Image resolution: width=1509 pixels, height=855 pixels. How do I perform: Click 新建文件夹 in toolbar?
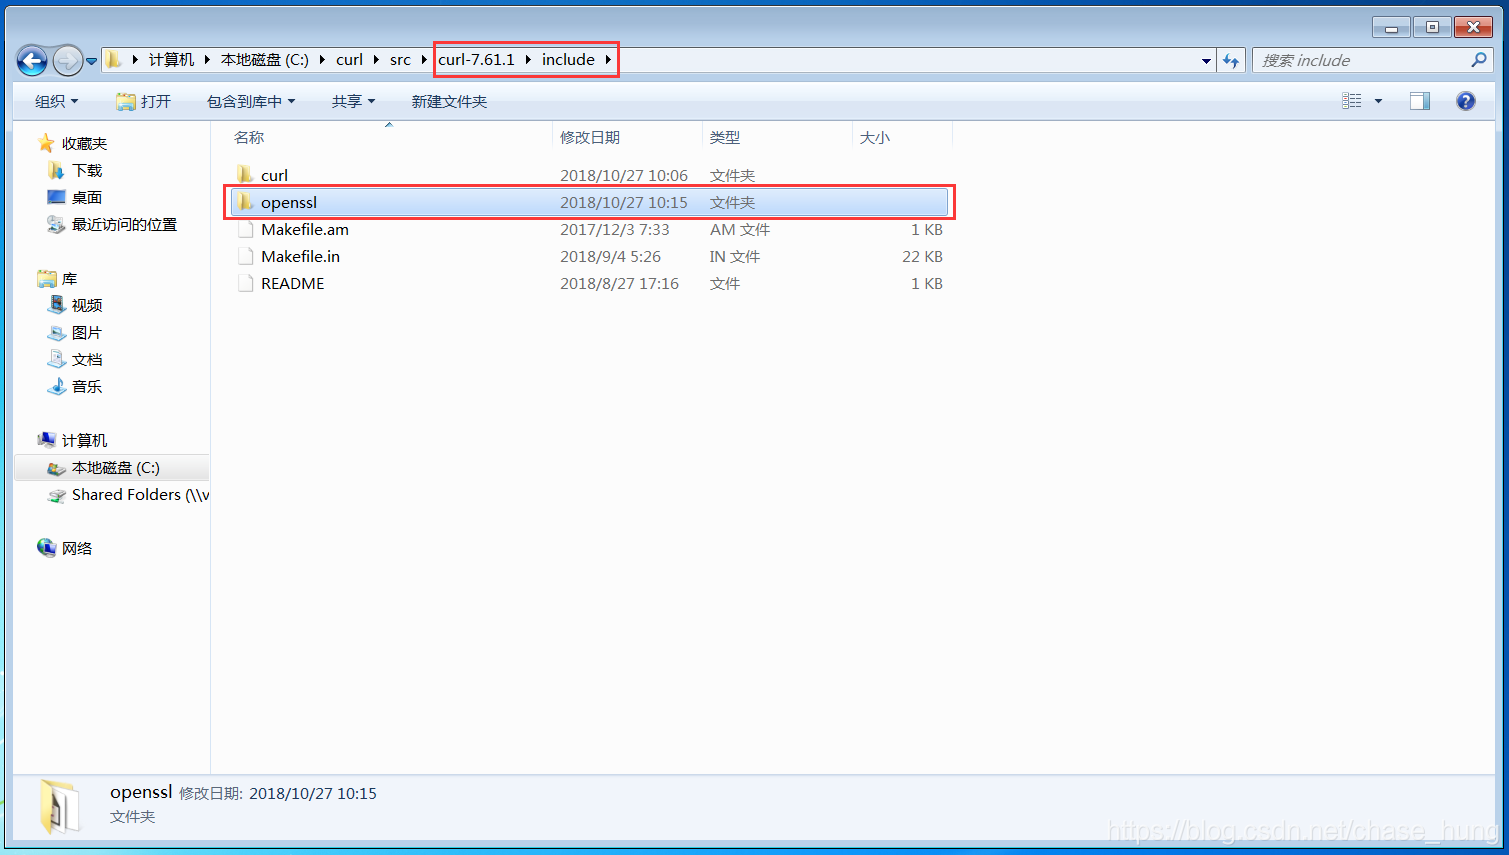pos(449,101)
